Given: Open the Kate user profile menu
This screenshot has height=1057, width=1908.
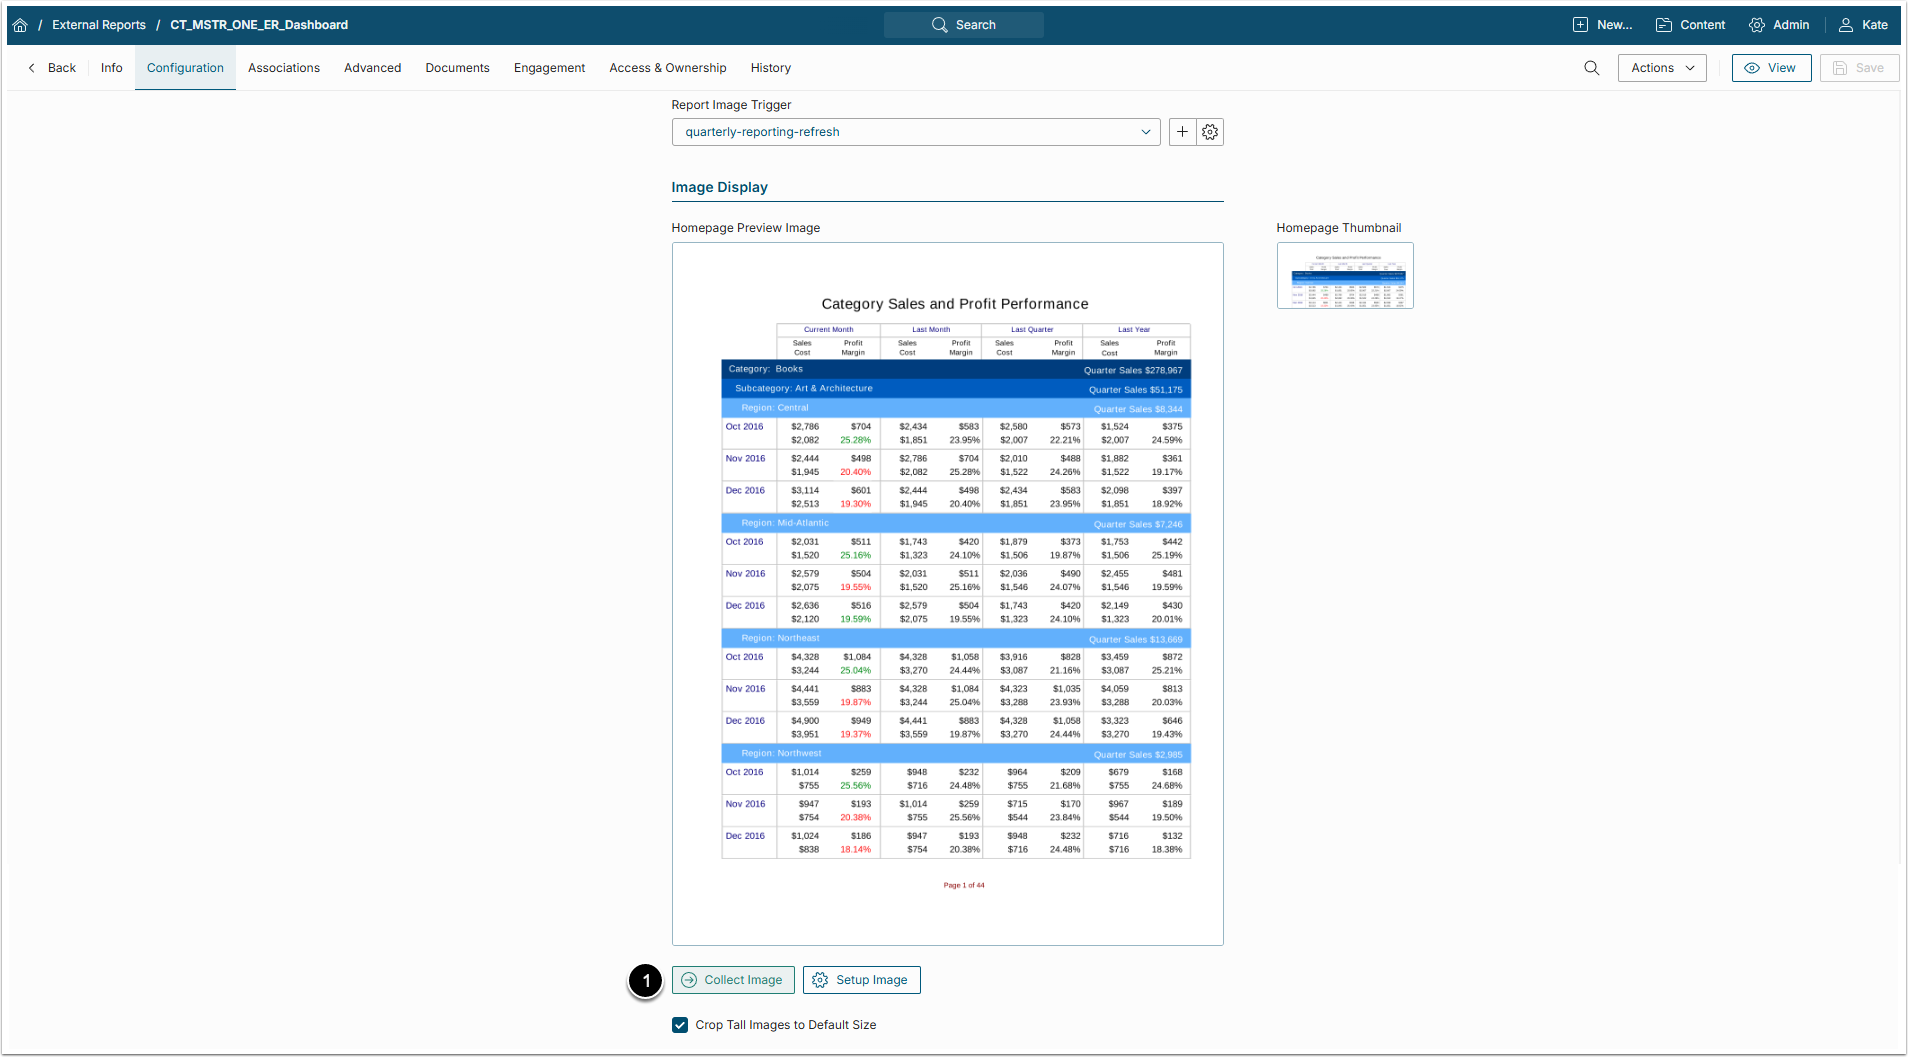Looking at the screenshot, I should 1864,25.
